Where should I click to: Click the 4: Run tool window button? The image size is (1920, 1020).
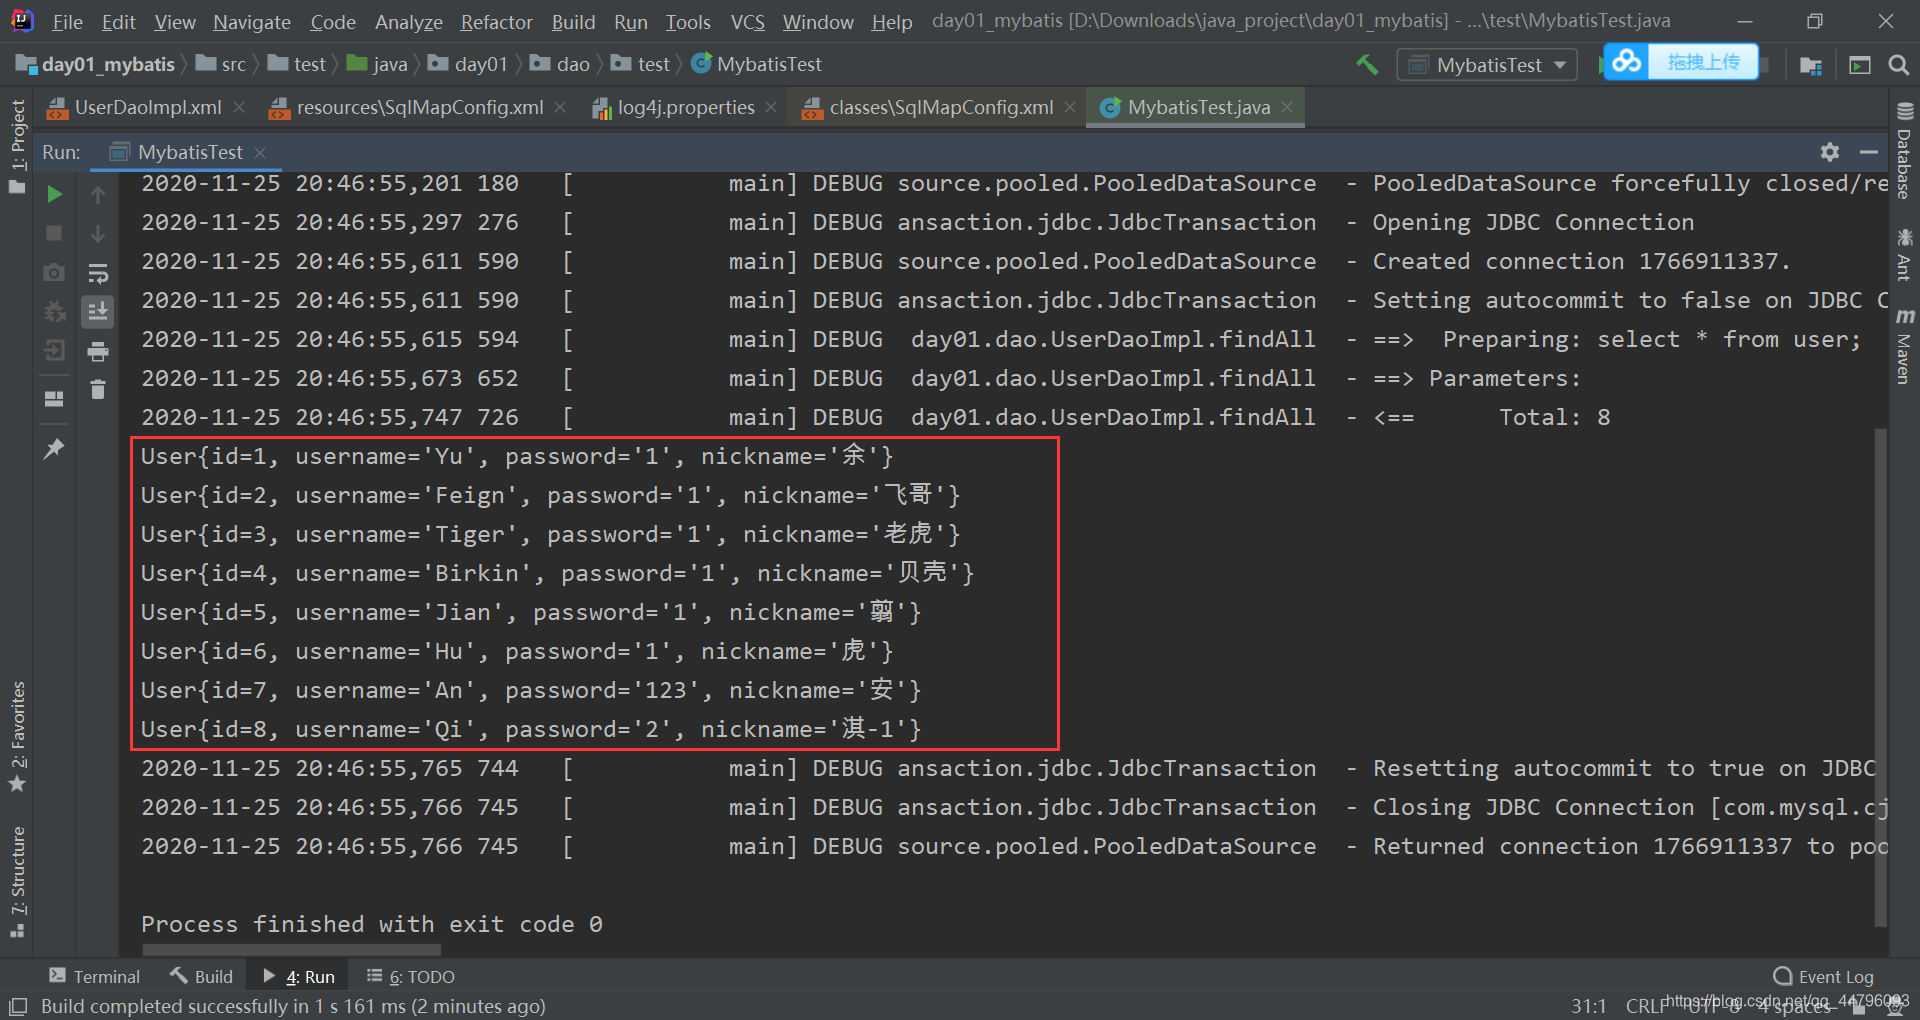pos(299,976)
